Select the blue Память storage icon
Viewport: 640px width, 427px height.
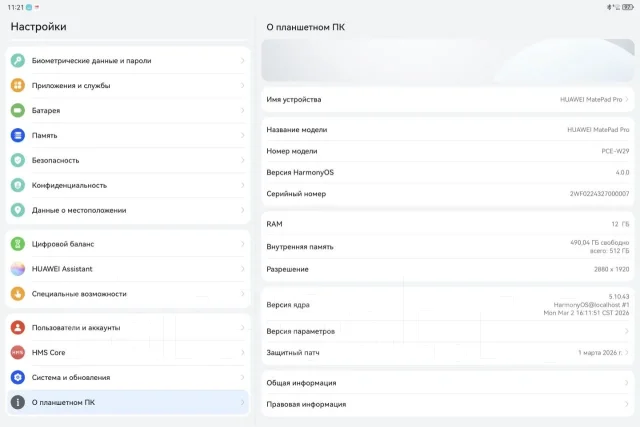click(x=18, y=135)
